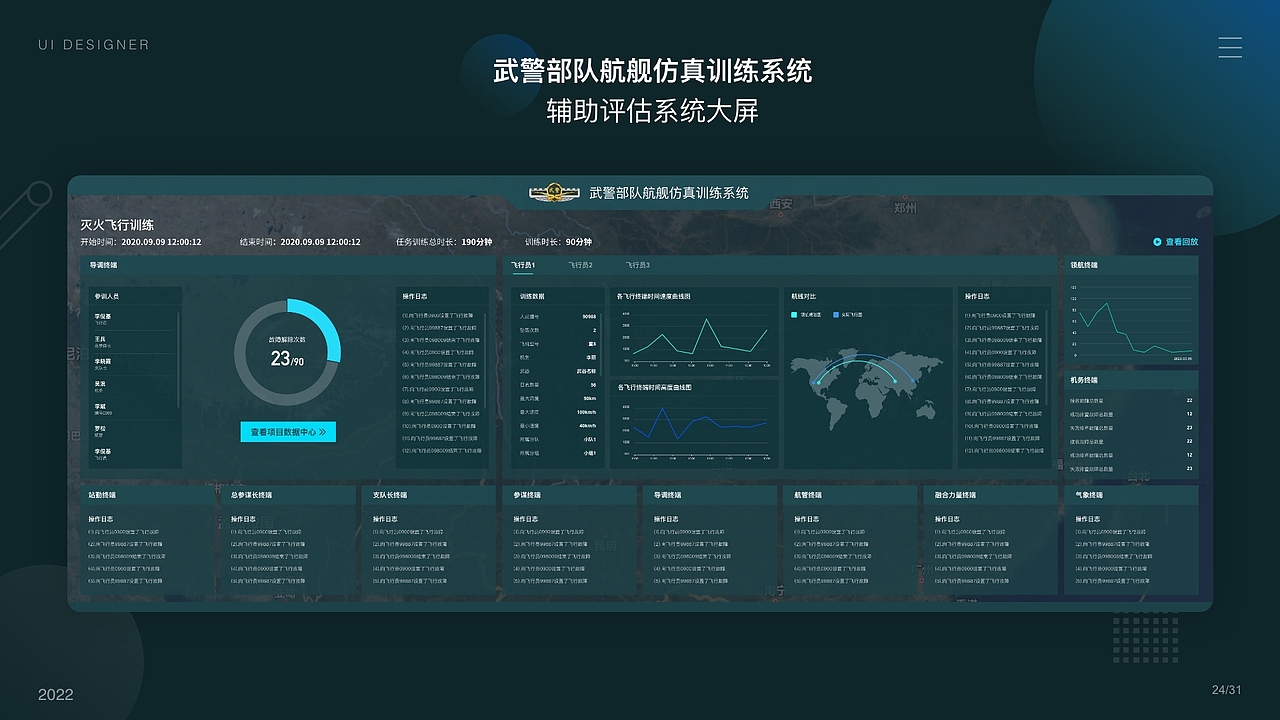Click 查看项目数据中心 button

[288, 432]
